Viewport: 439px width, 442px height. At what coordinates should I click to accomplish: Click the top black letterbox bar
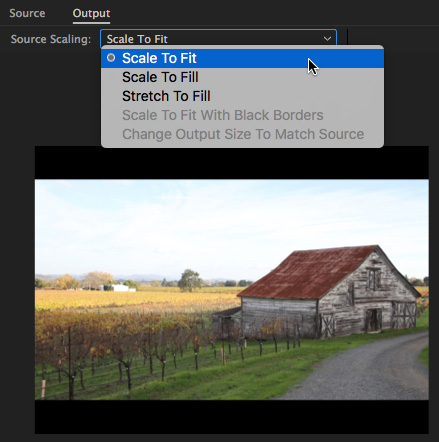pos(232,163)
